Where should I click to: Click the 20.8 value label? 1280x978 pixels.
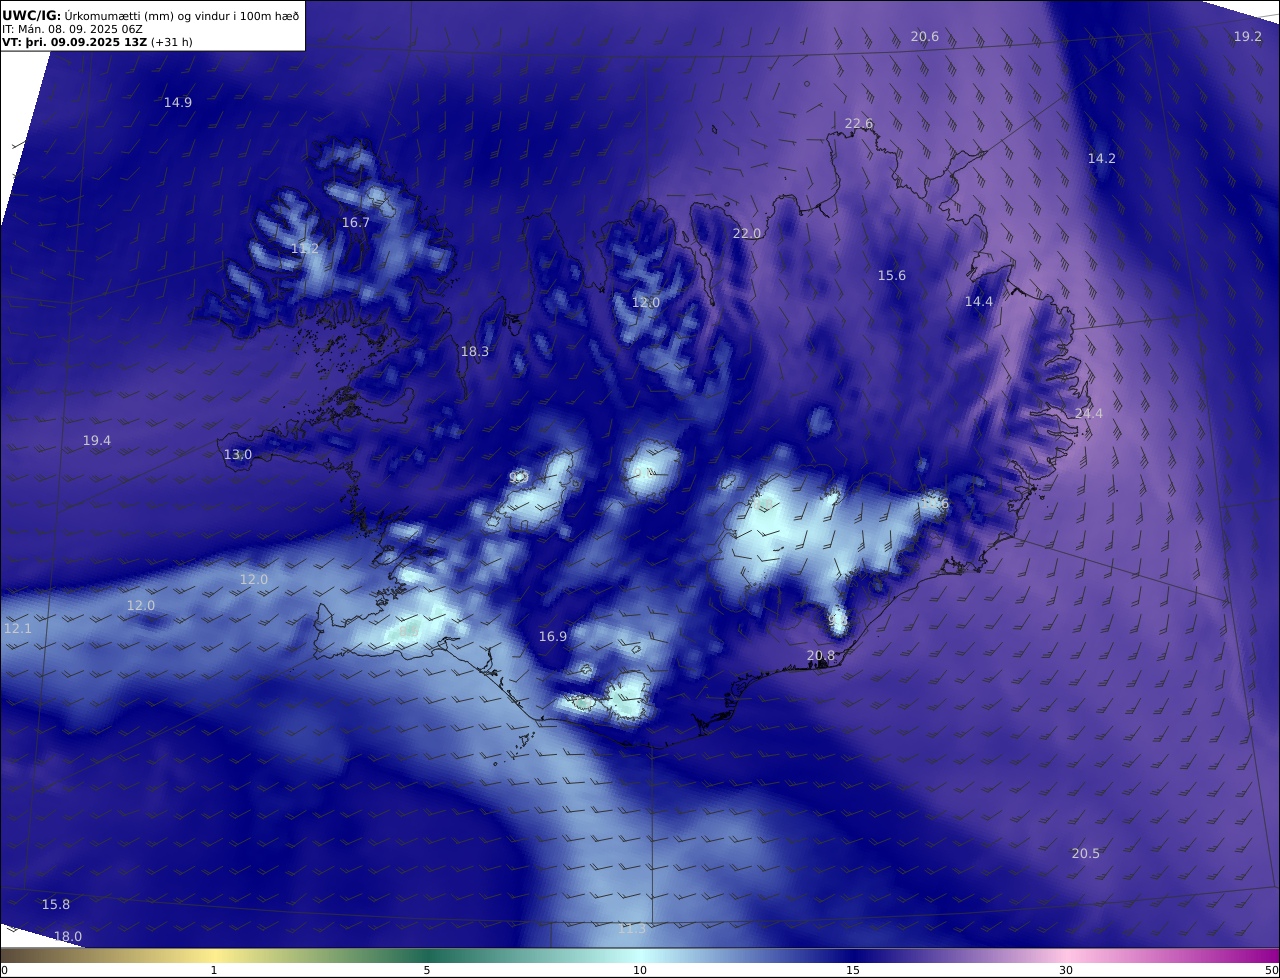tap(821, 656)
